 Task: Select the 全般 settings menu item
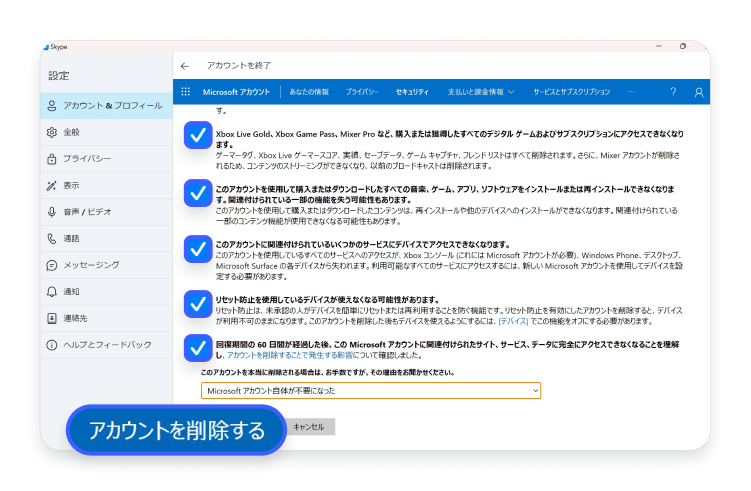tap(106, 132)
